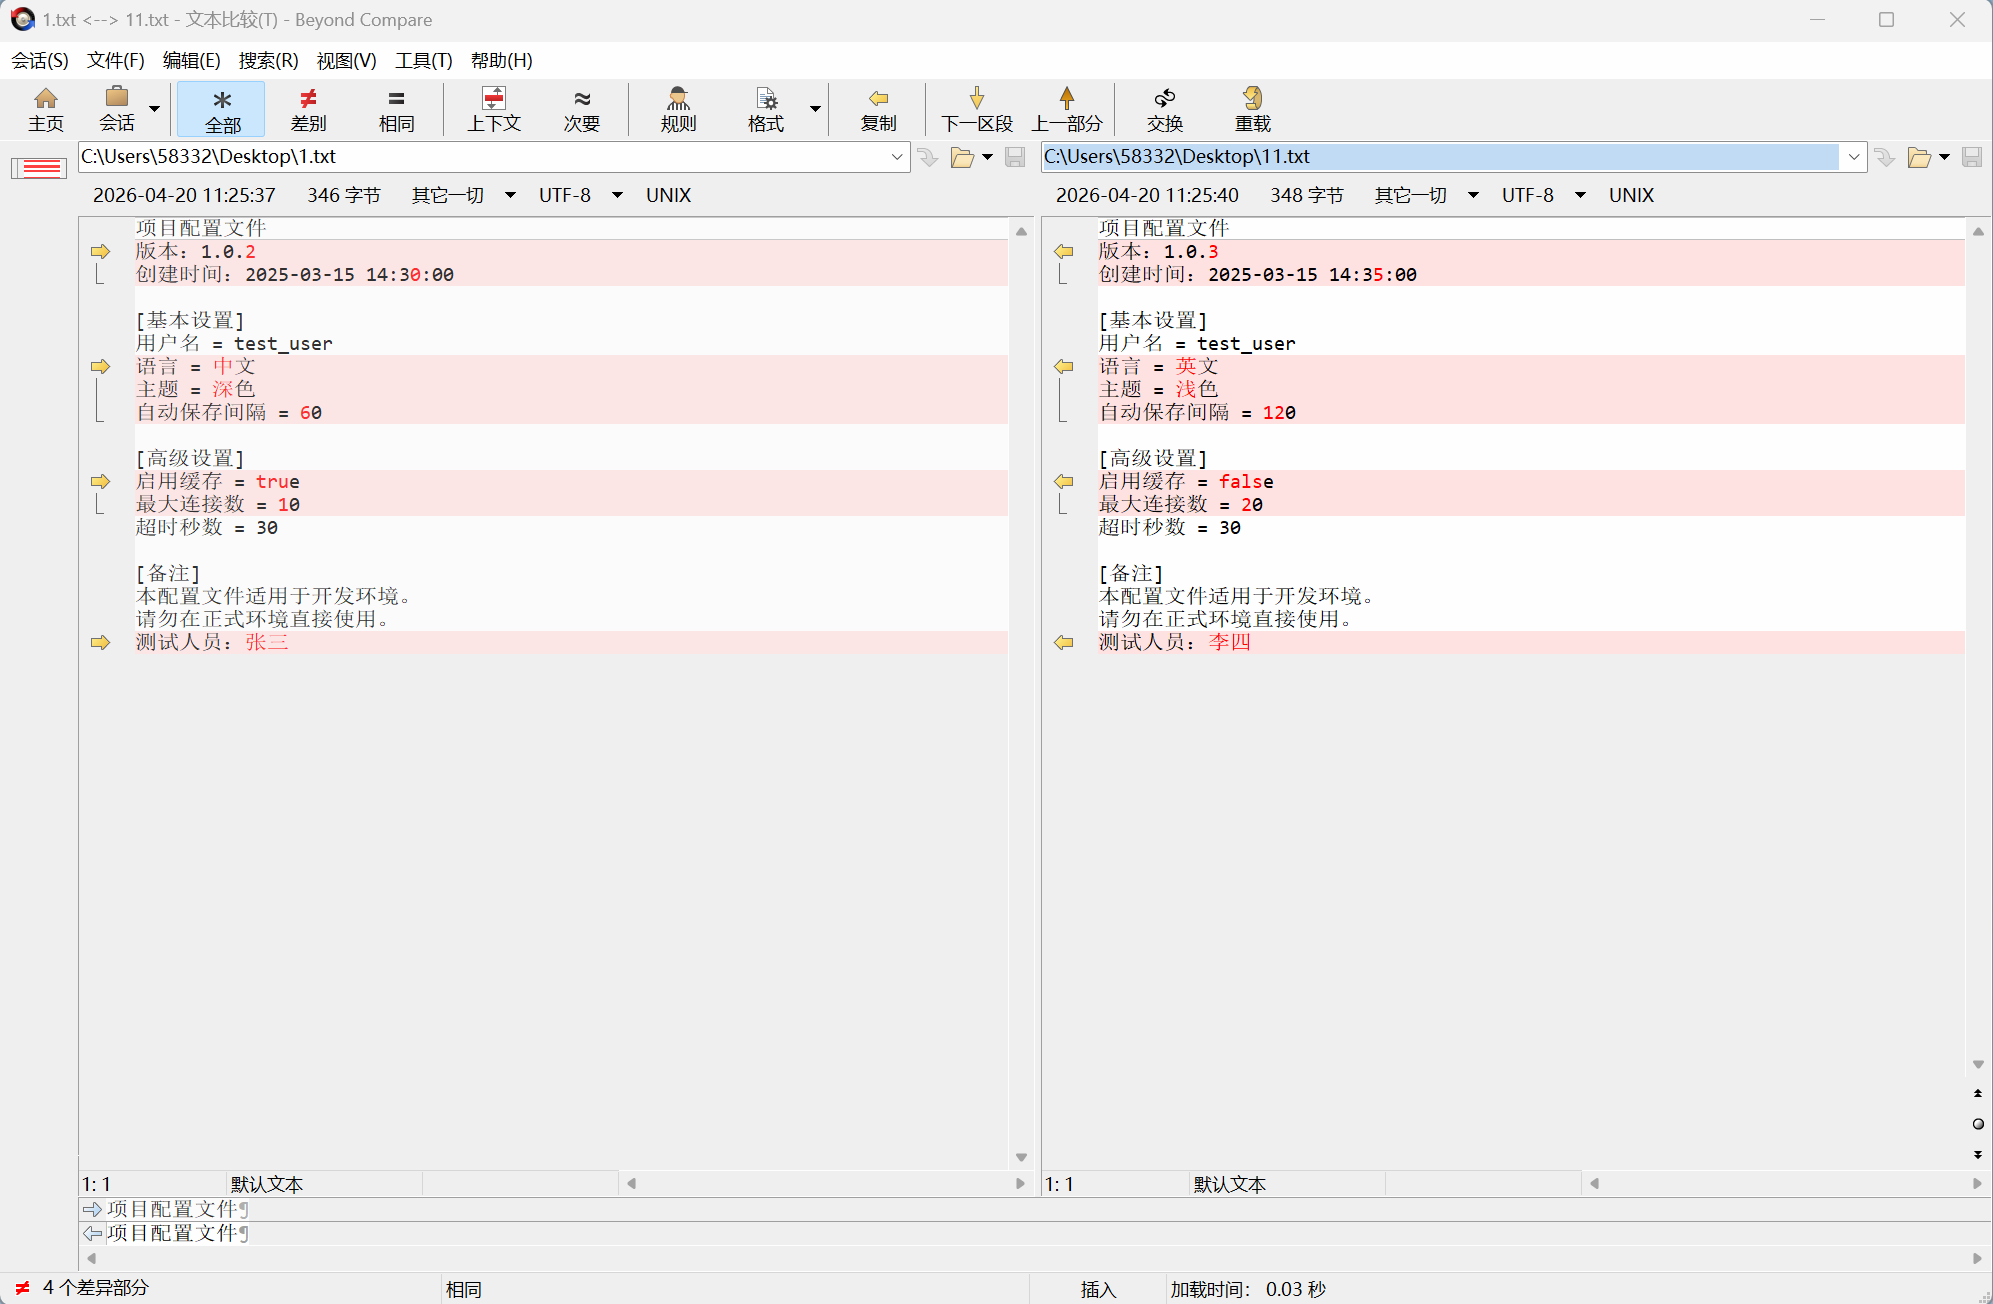Toggle 全部 show all lines
This screenshot has width=1993, height=1304.
point(222,108)
